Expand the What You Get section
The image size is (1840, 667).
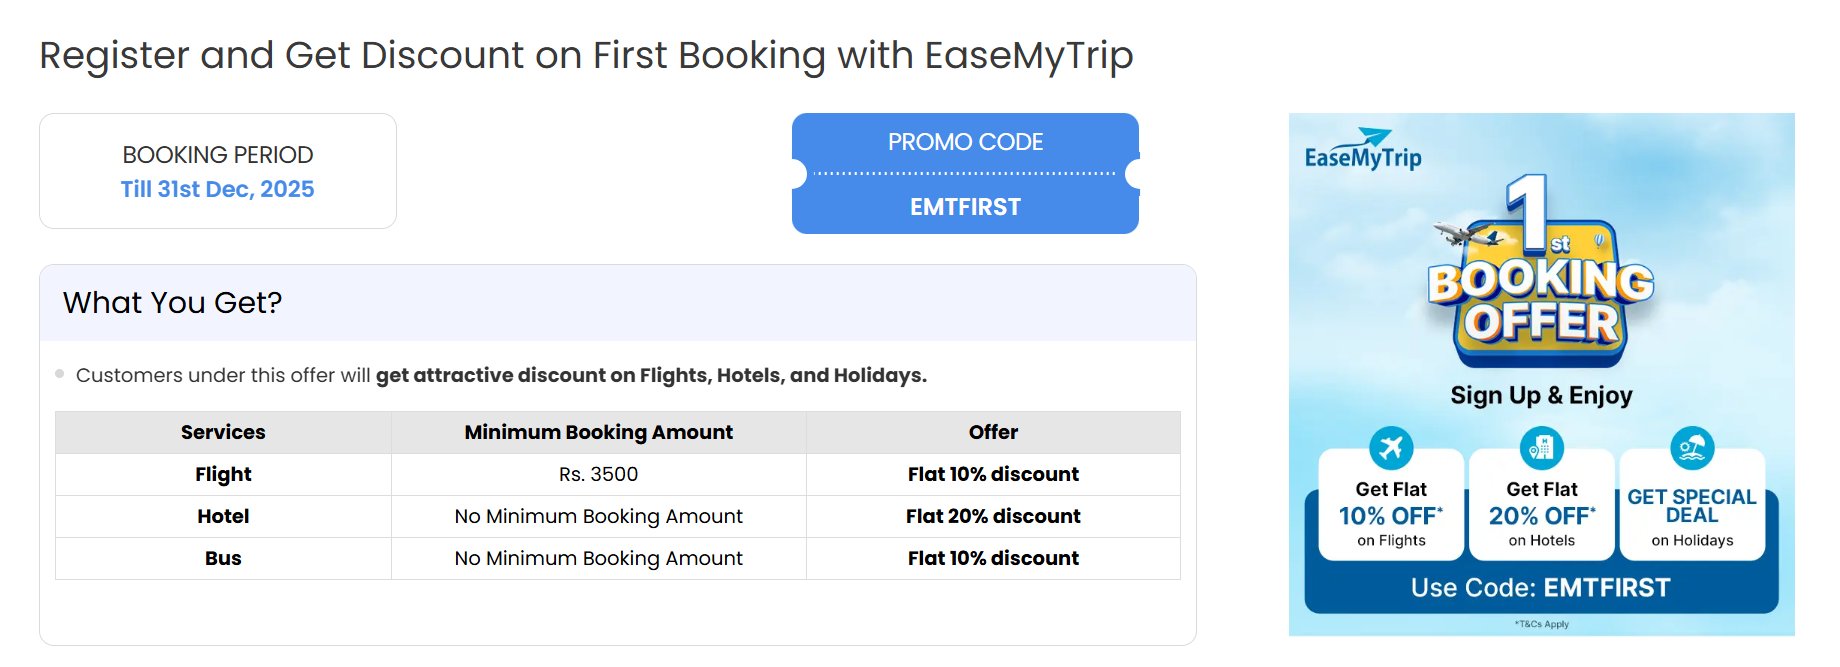[x=171, y=302]
